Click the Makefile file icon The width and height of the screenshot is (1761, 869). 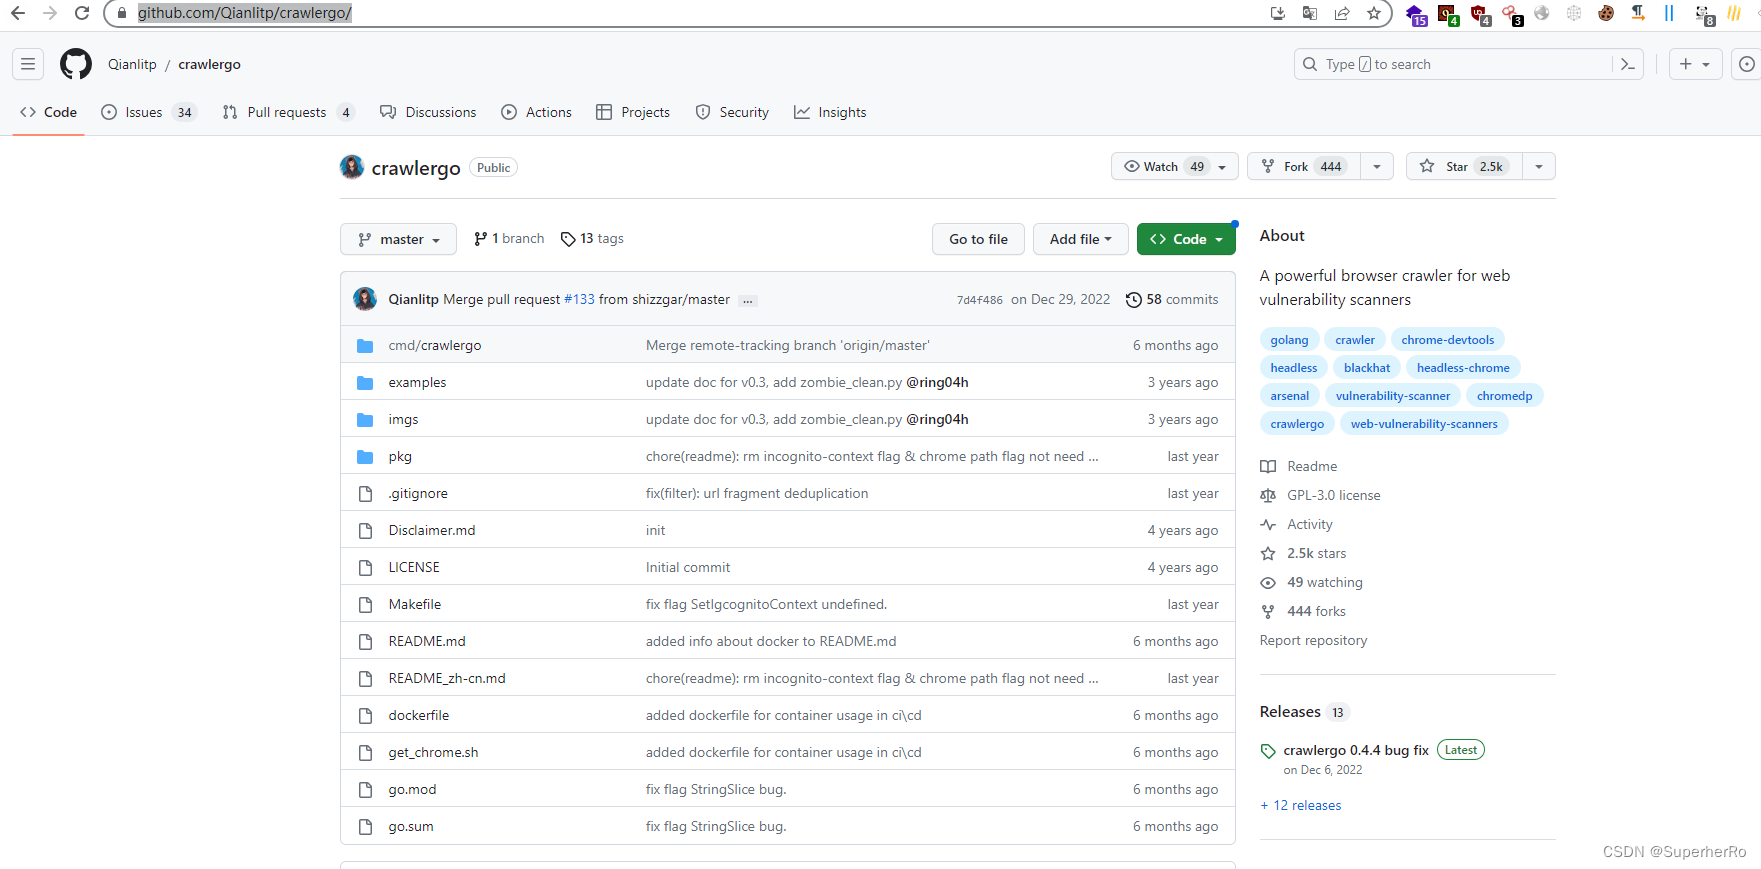(x=365, y=605)
